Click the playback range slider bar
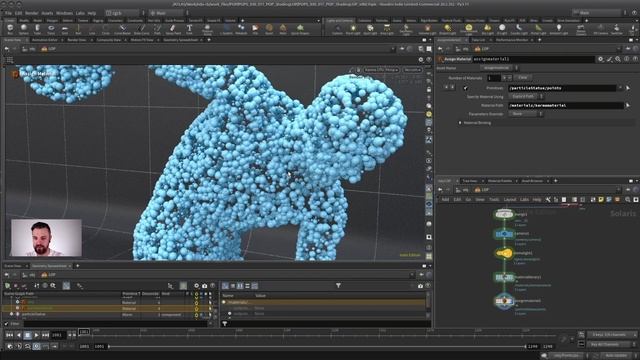640x360 pixels. (317, 347)
